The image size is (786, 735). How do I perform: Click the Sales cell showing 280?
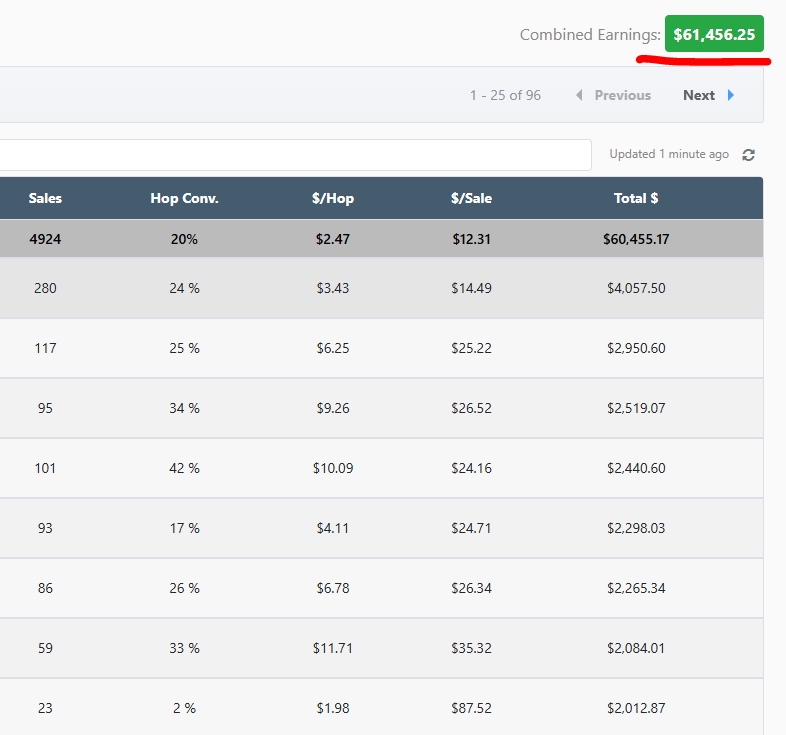click(45, 288)
